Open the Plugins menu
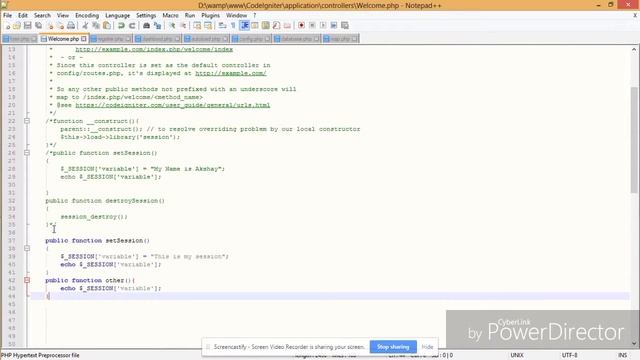Viewport: 640px width, 360px height. point(210,15)
